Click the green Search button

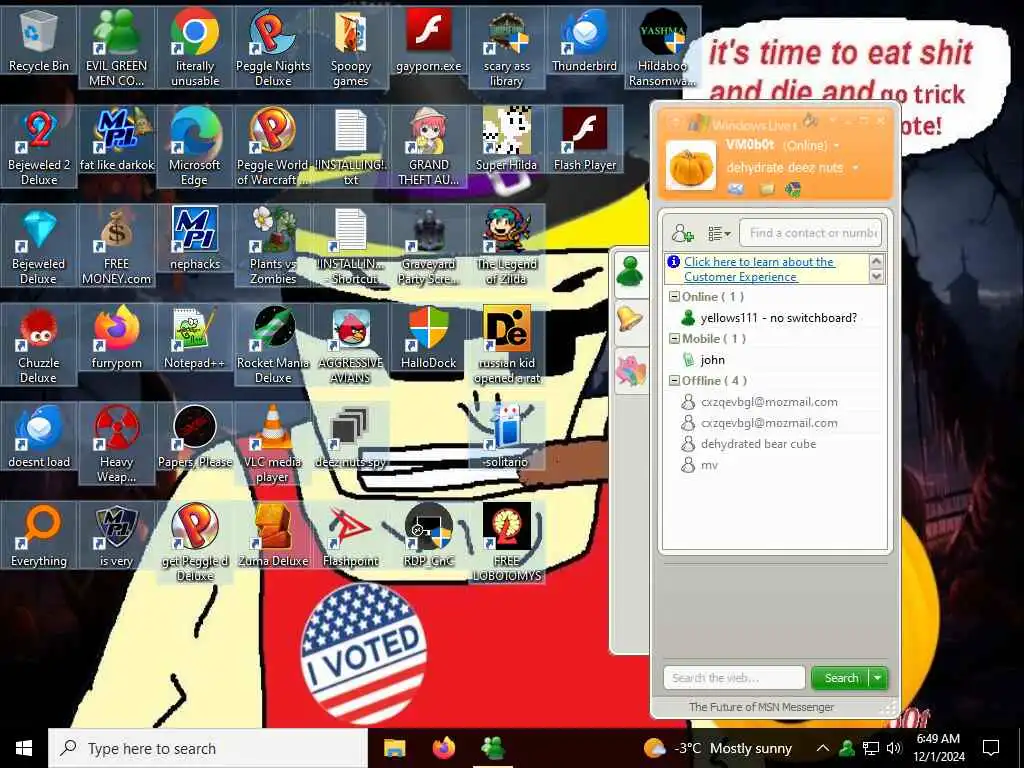840,678
